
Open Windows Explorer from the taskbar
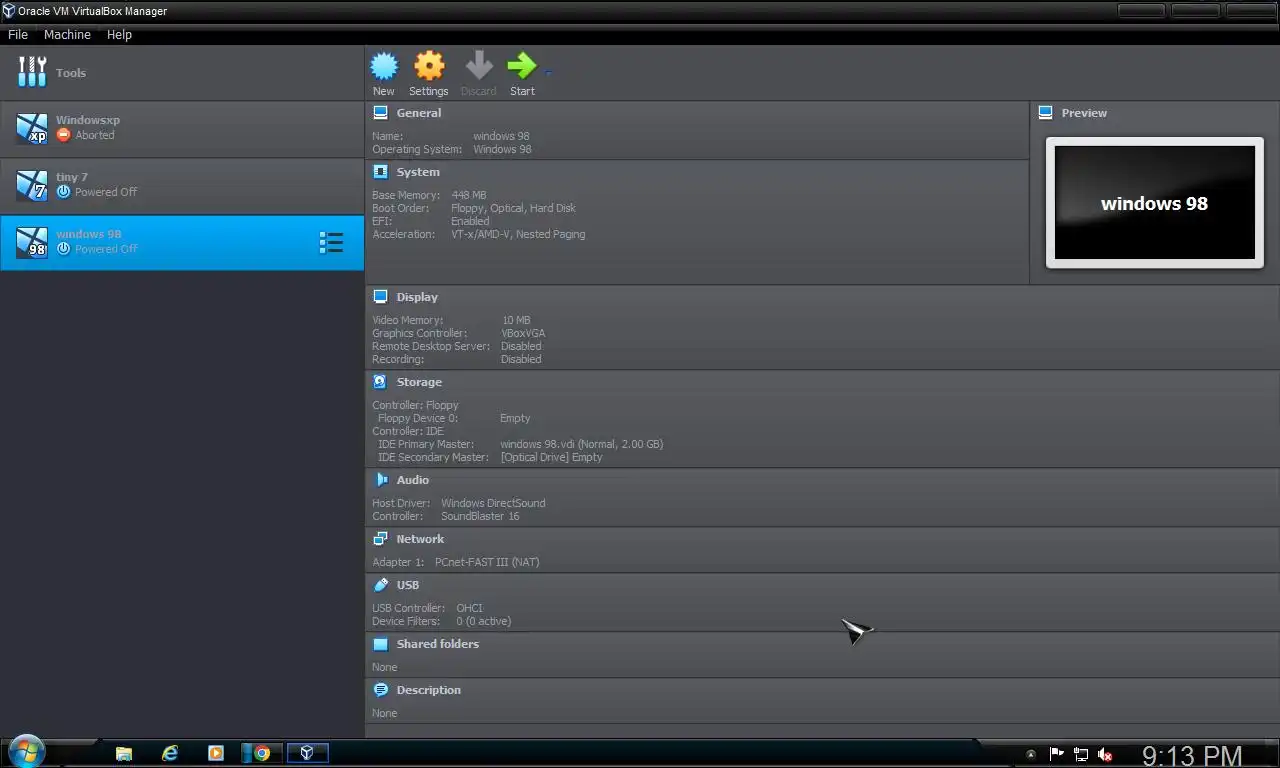coord(124,753)
